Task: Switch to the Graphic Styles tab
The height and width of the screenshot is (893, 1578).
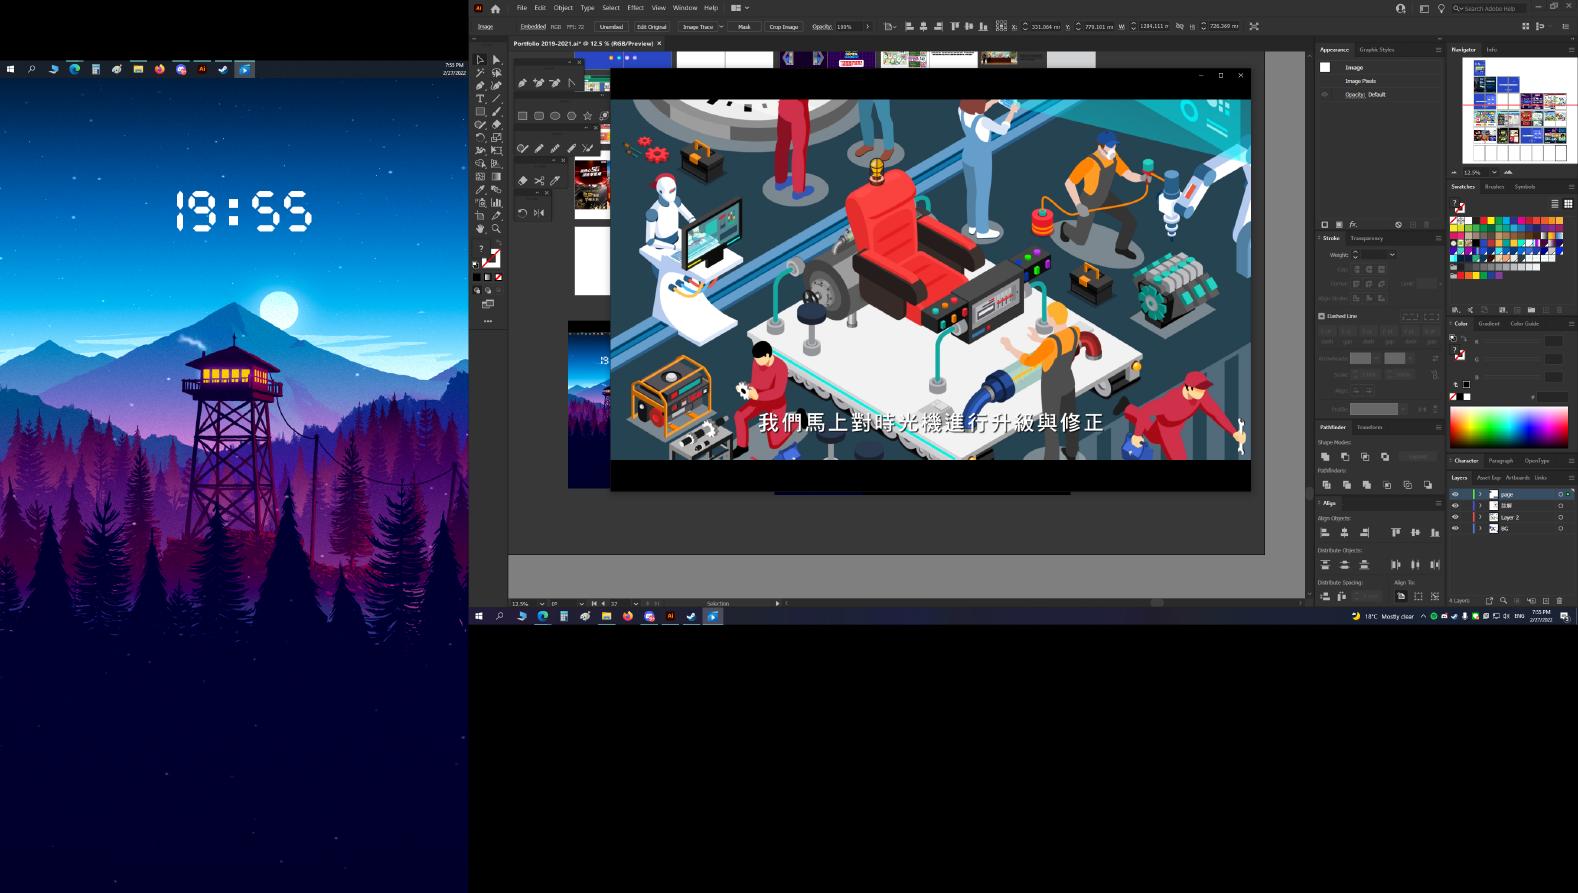Action: click(x=1377, y=50)
